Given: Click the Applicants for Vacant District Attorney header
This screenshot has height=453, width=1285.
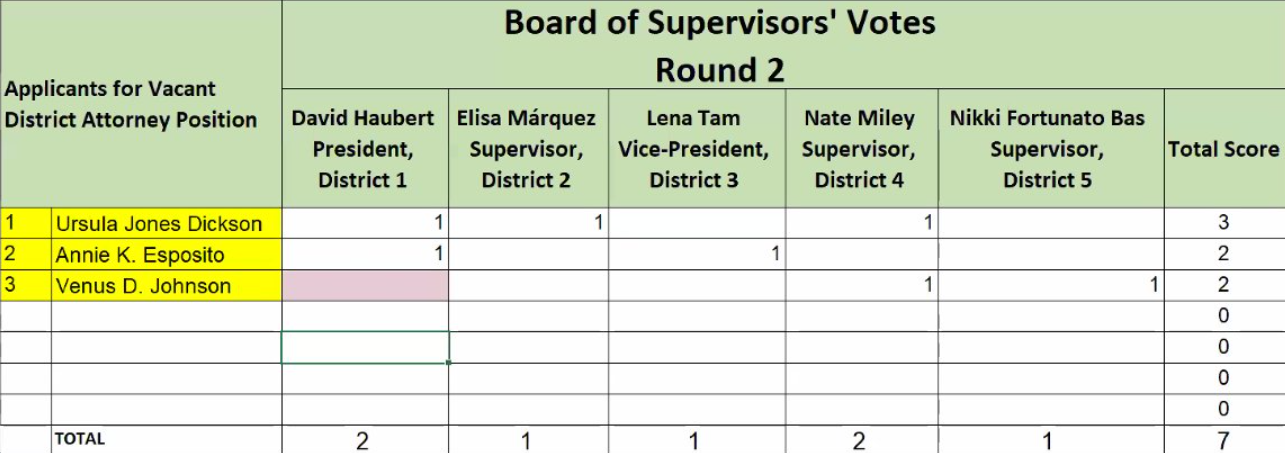Looking at the screenshot, I should point(131,104).
